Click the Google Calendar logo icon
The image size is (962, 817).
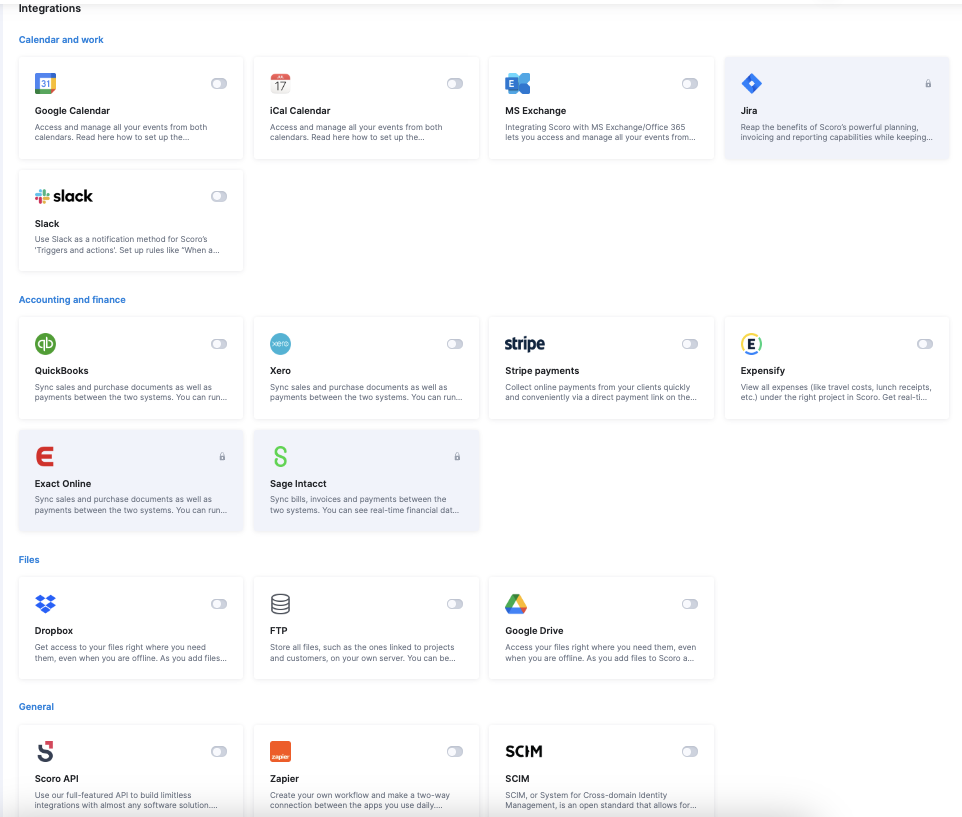tap(45, 83)
